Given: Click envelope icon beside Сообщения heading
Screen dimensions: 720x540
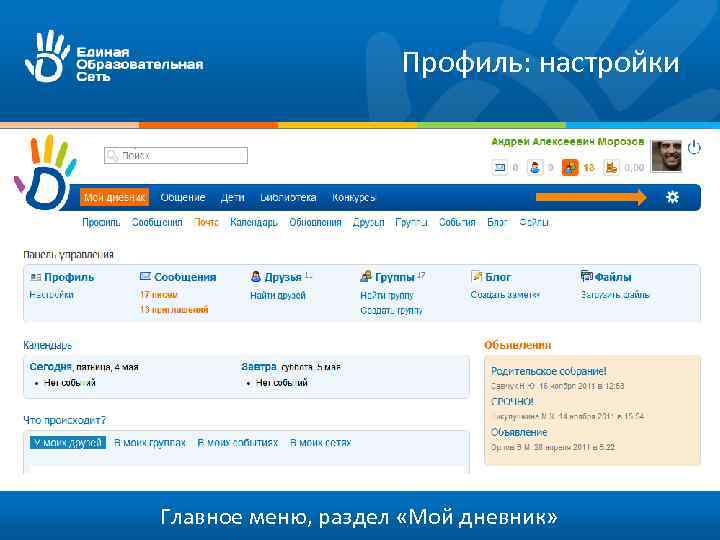Looking at the screenshot, I should point(145,276).
